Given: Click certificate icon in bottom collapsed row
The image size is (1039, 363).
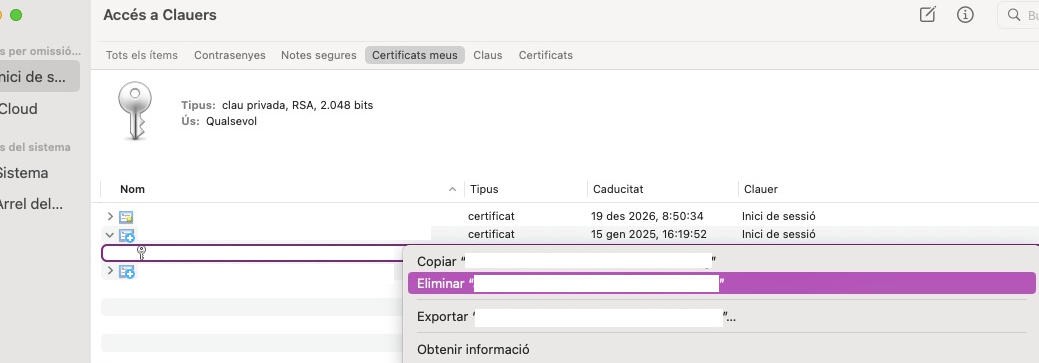Looking at the screenshot, I should [x=127, y=272].
